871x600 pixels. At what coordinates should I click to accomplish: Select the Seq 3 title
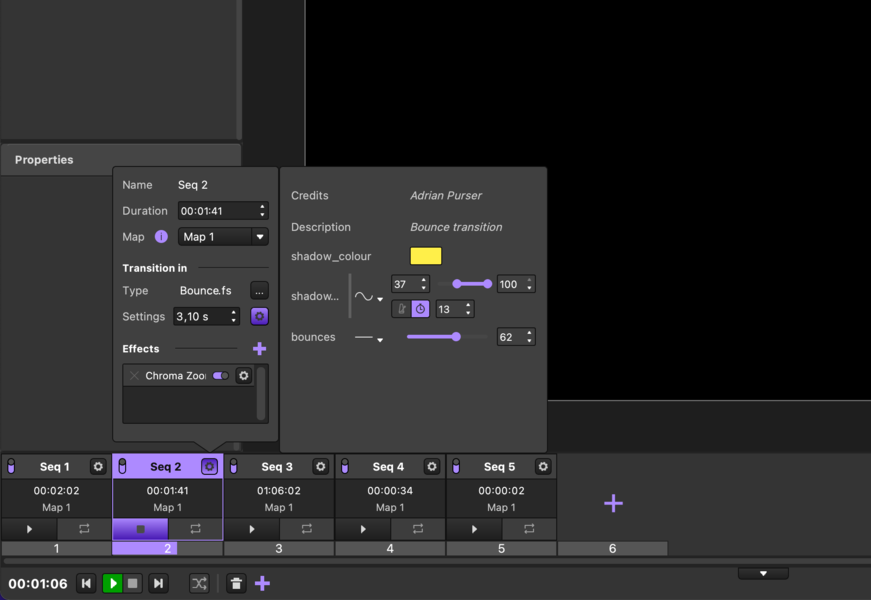(x=277, y=467)
